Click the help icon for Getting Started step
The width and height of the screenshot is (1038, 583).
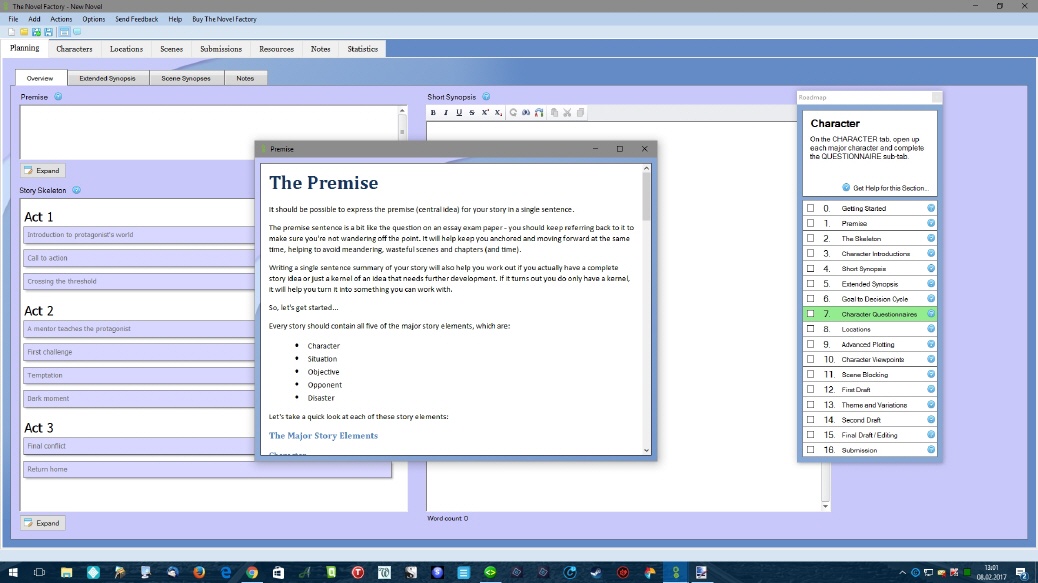931,208
